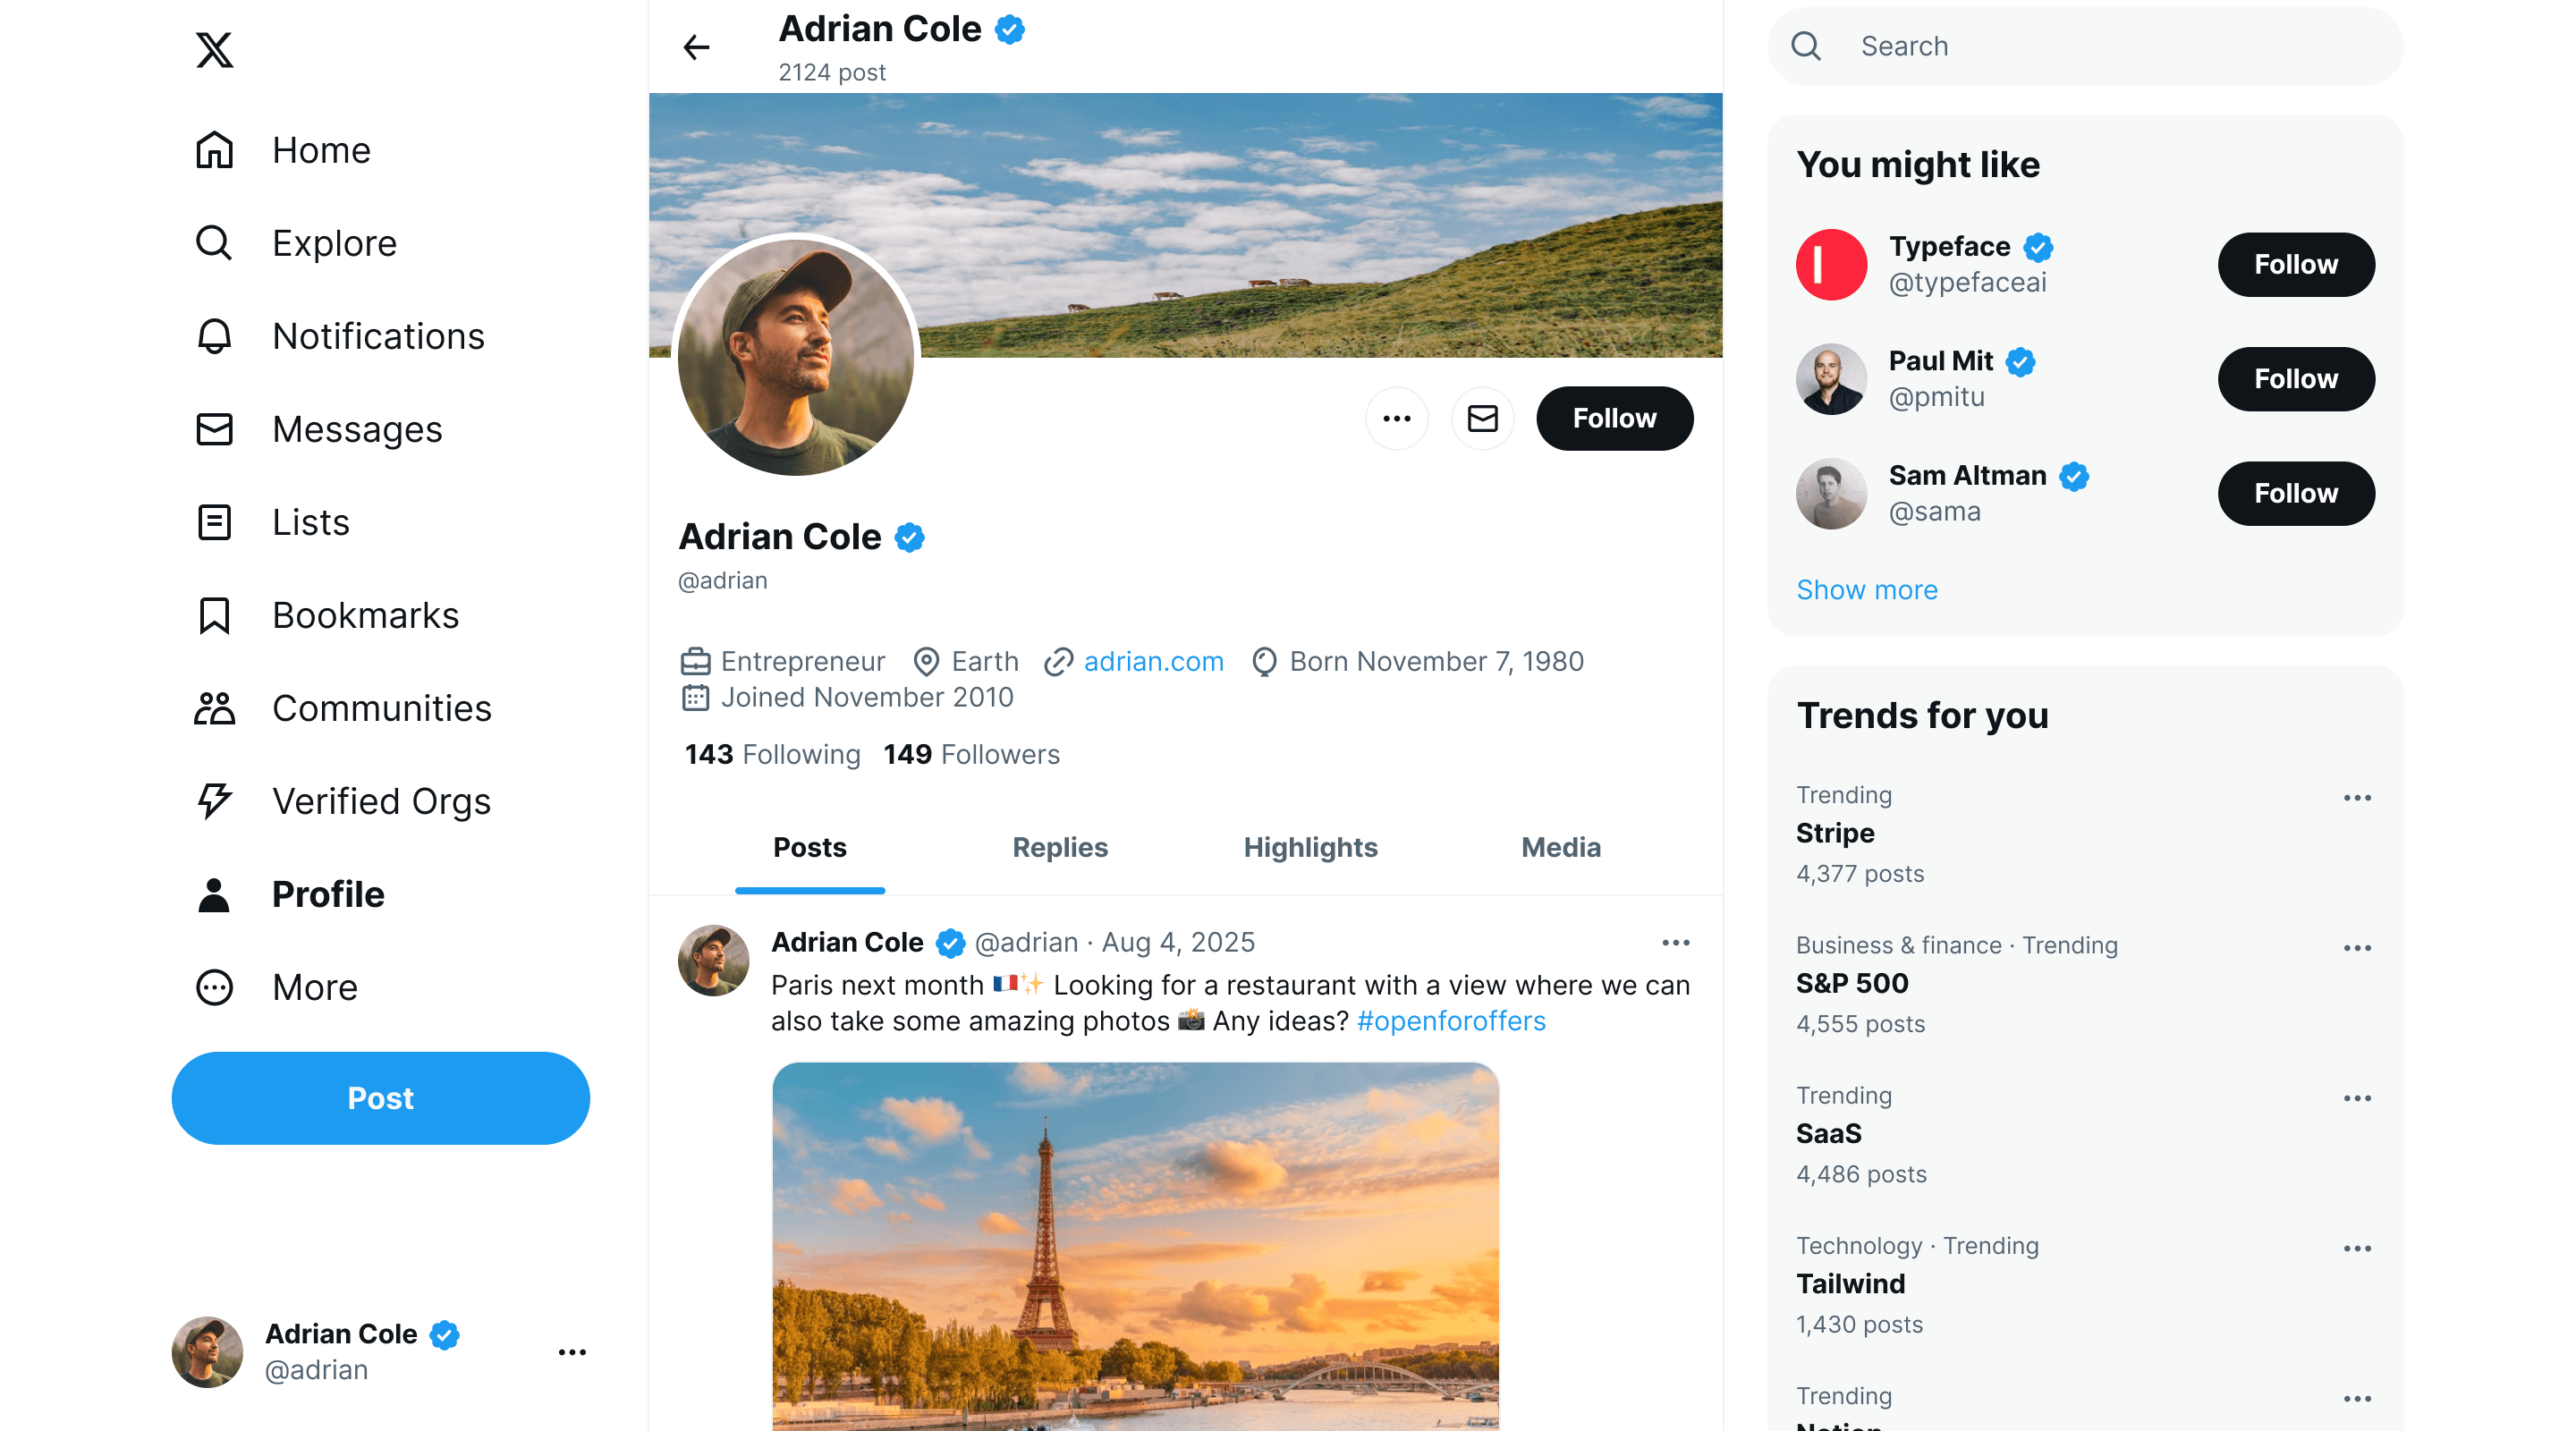This screenshot has height=1431, width=2576.
Task: Expand suggestions with Show more
Action: (x=1866, y=590)
